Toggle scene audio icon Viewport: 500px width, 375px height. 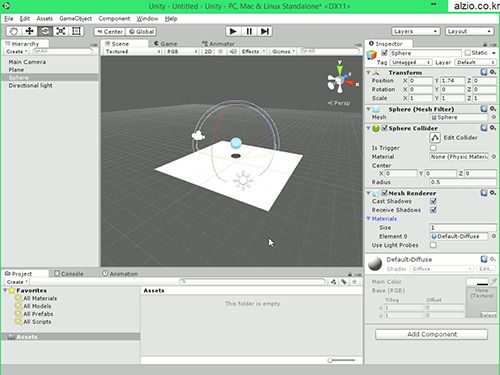(233, 51)
